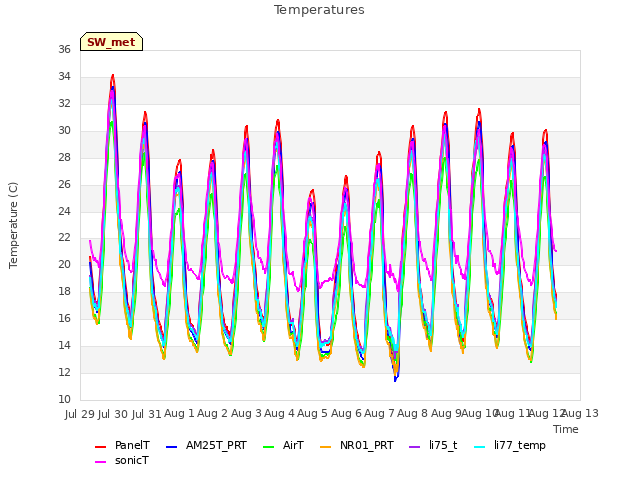Click the red PanelT legend swatch
Image resolution: width=640 pixels, height=480 pixels.
(x=100, y=447)
